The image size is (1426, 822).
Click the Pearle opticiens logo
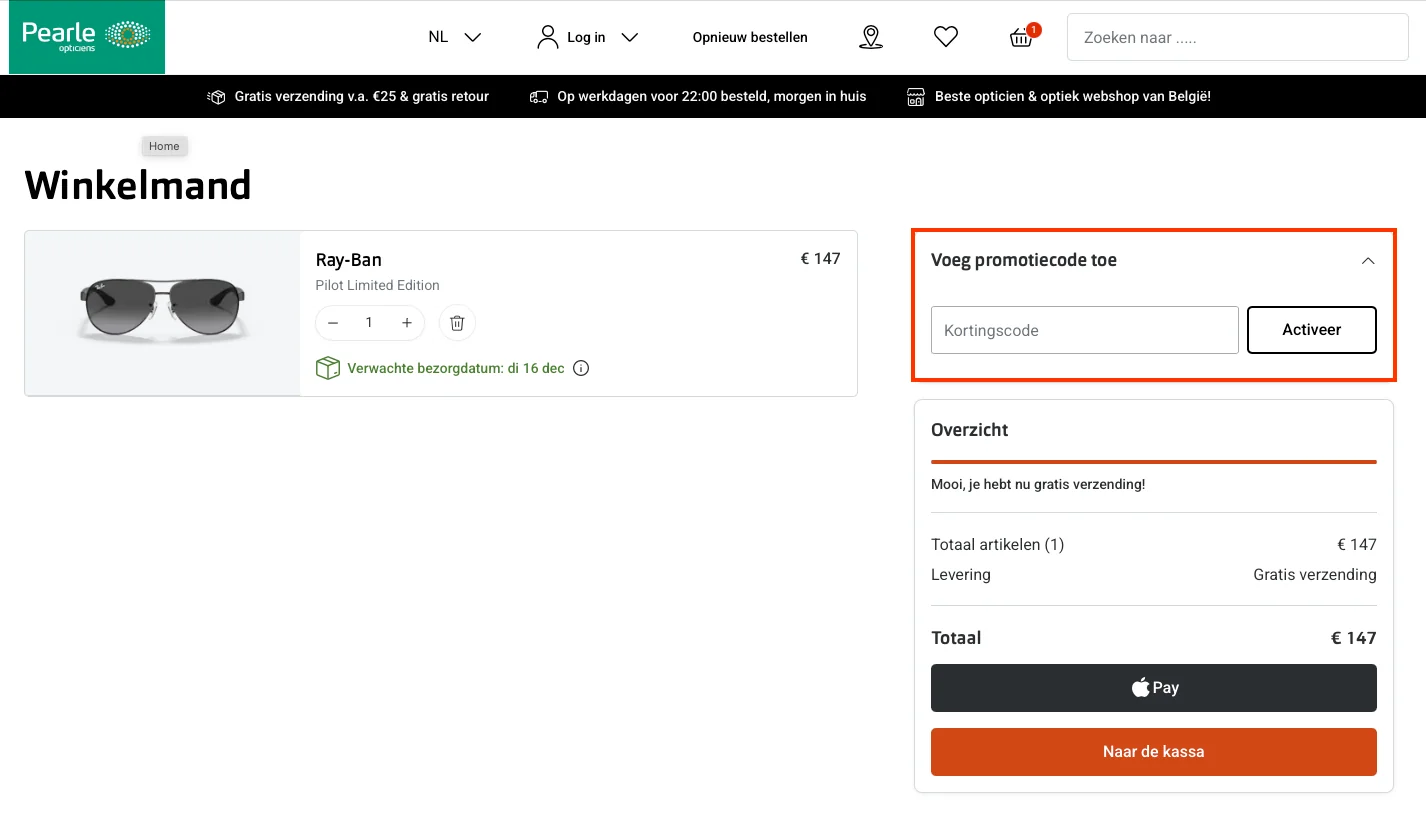(86, 37)
